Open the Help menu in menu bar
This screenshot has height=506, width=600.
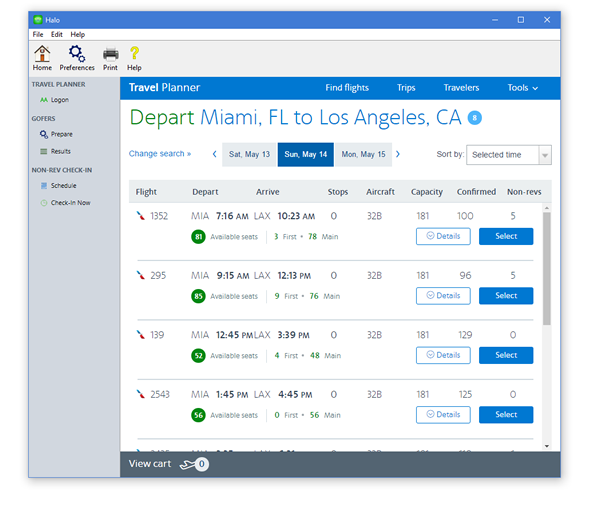point(78,34)
